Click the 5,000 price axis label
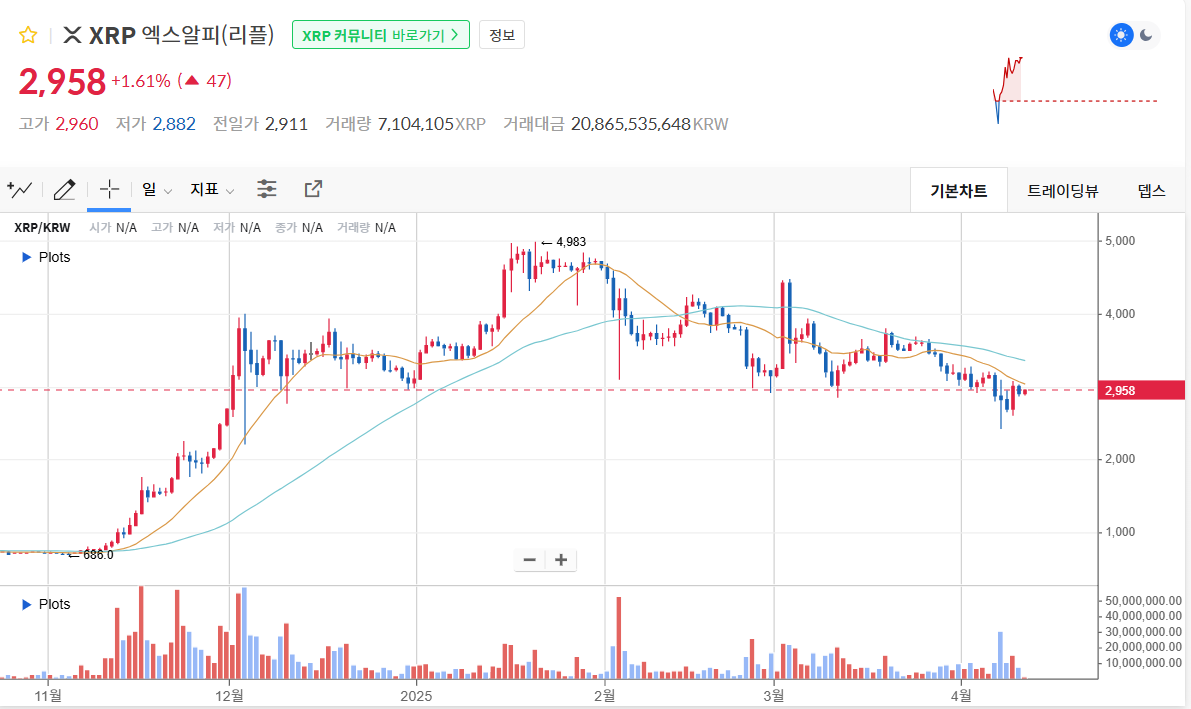The width and height of the screenshot is (1191, 709). (1120, 241)
